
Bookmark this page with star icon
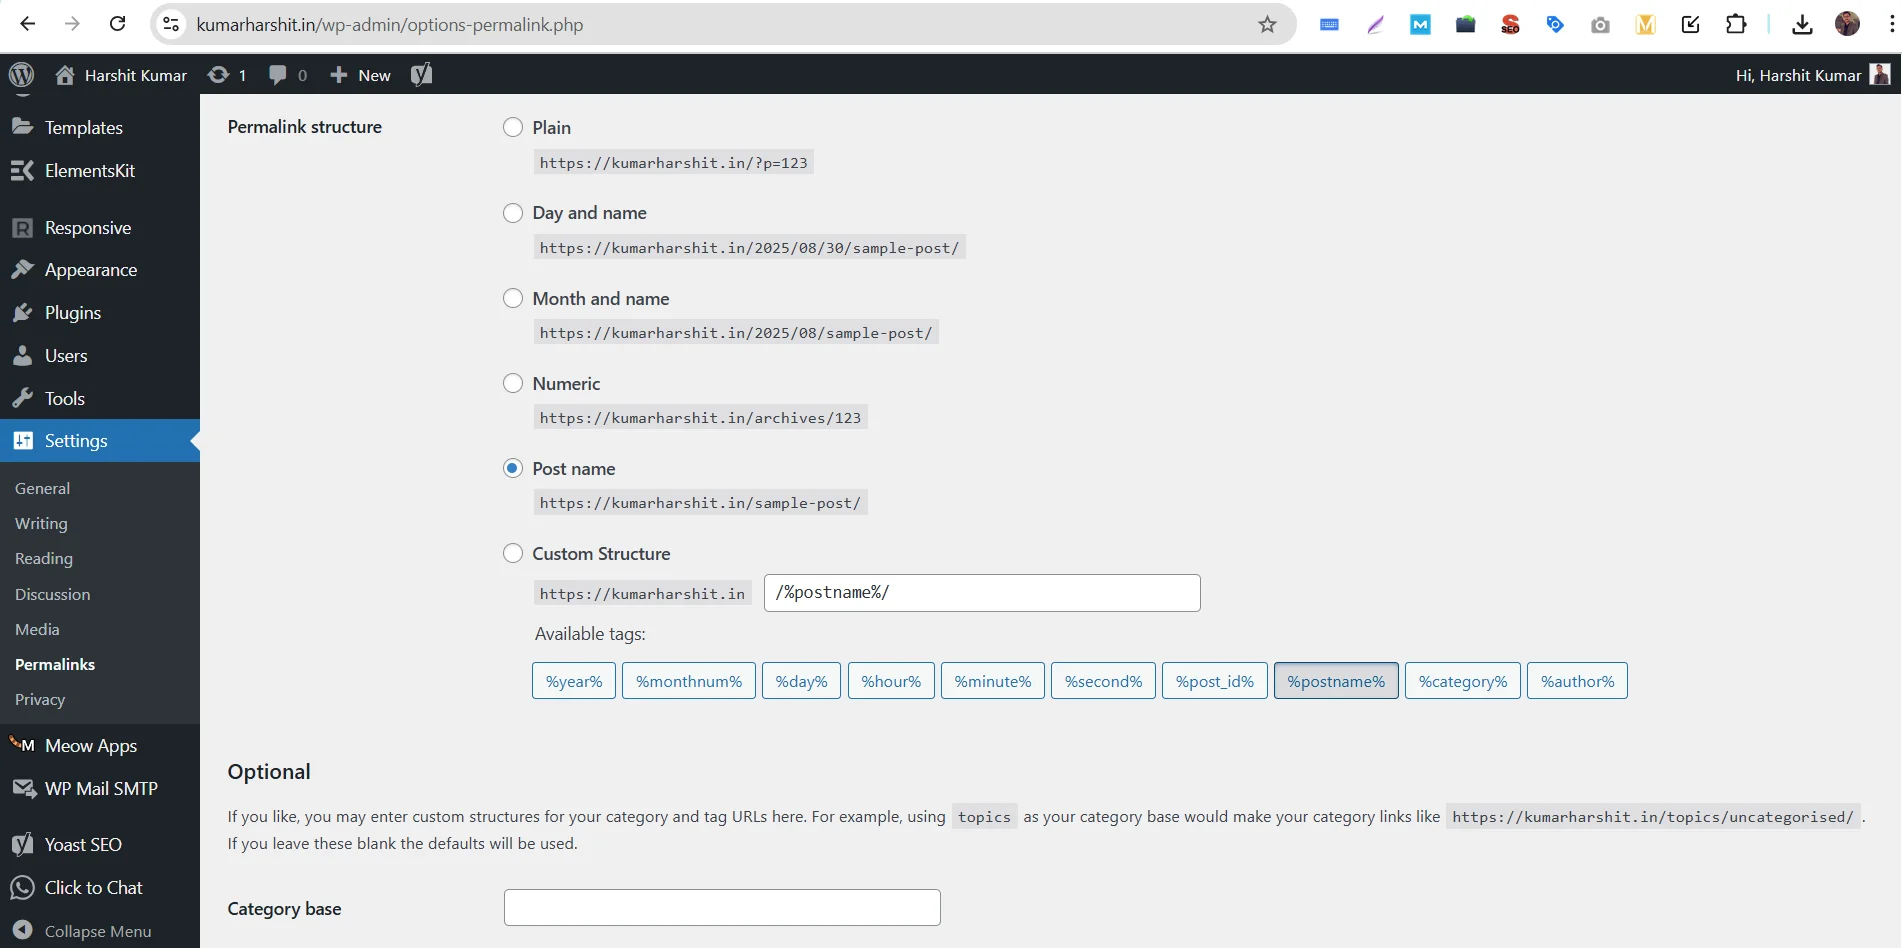1267,24
